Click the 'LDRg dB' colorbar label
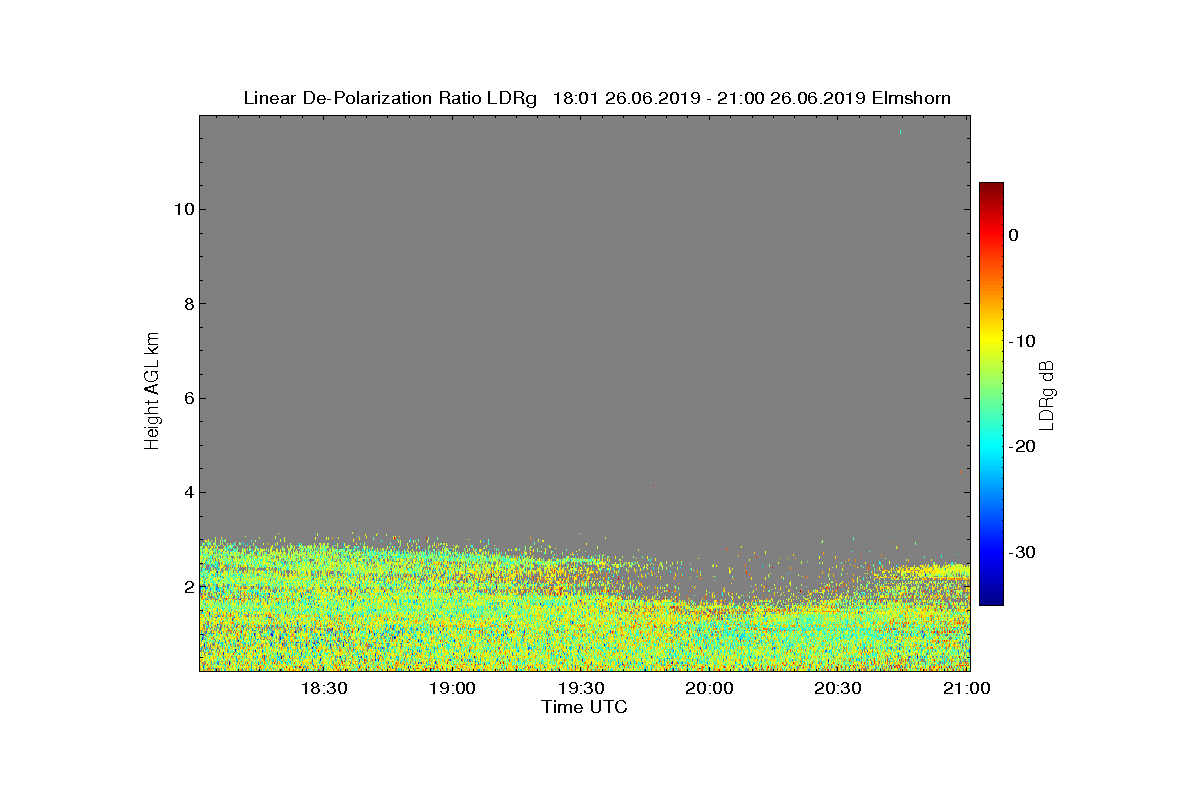 tap(1047, 394)
